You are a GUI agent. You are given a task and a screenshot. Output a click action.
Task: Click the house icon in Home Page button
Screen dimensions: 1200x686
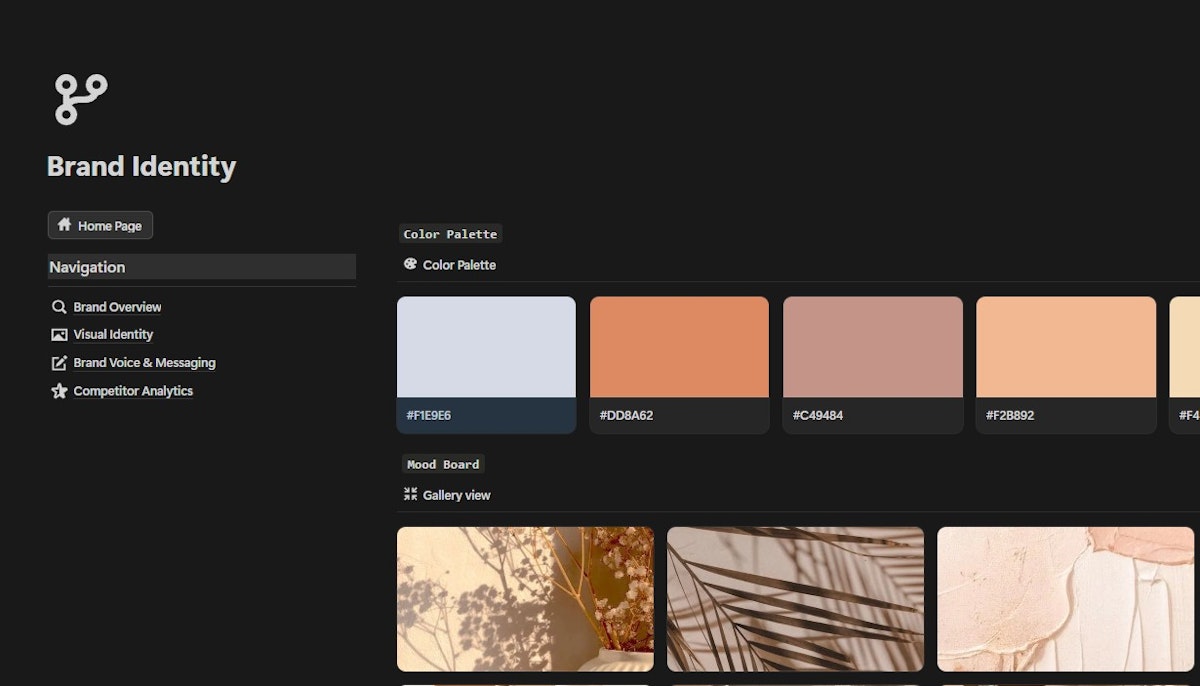[x=64, y=225]
